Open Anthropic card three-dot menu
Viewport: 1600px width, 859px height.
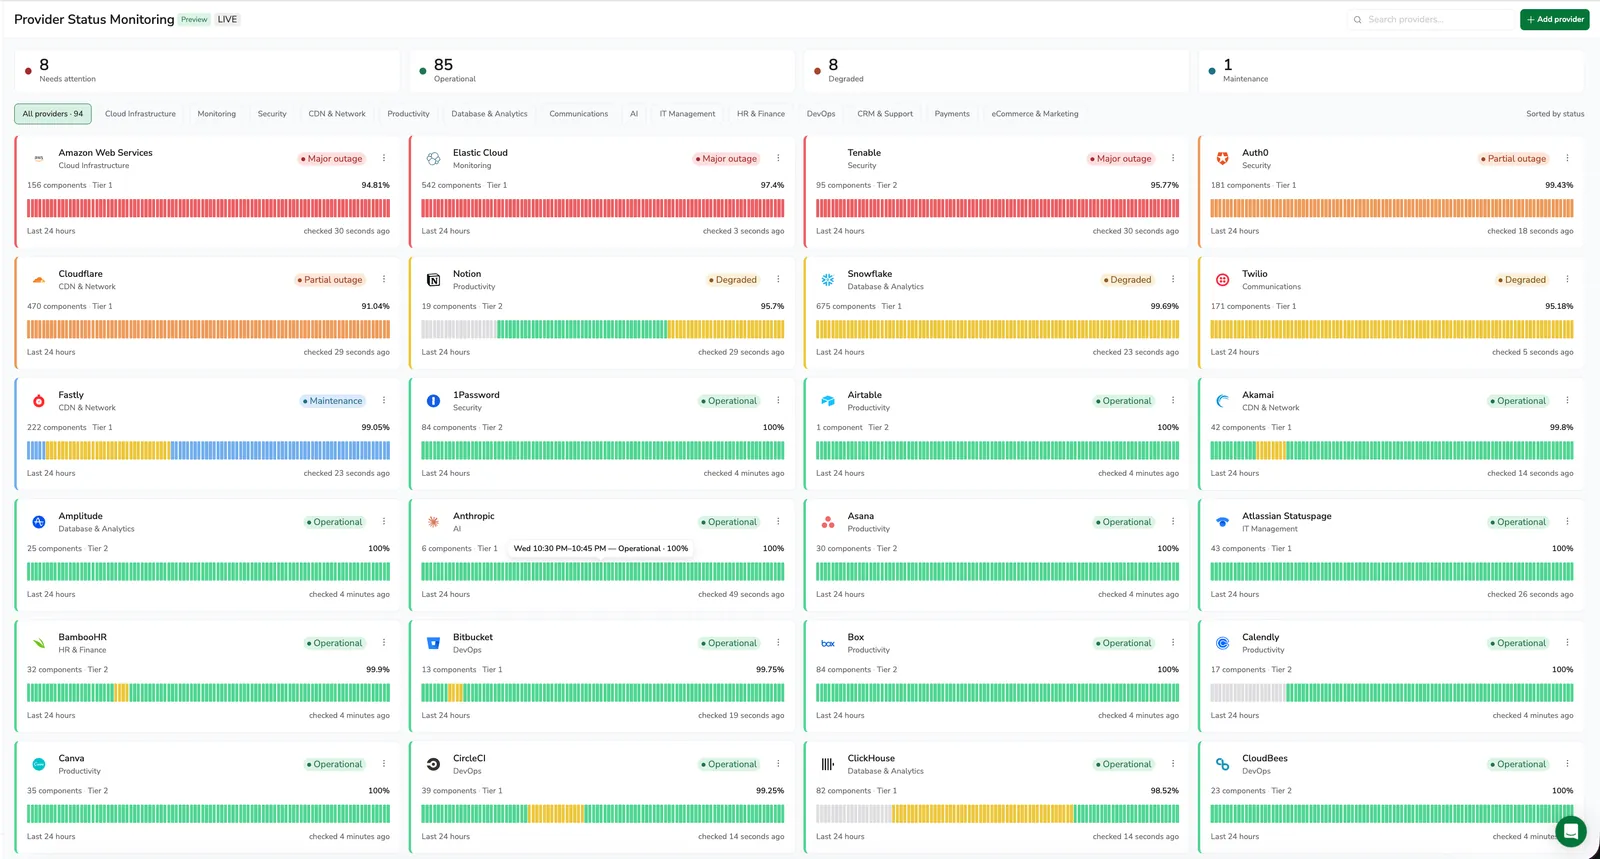coord(778,521)
